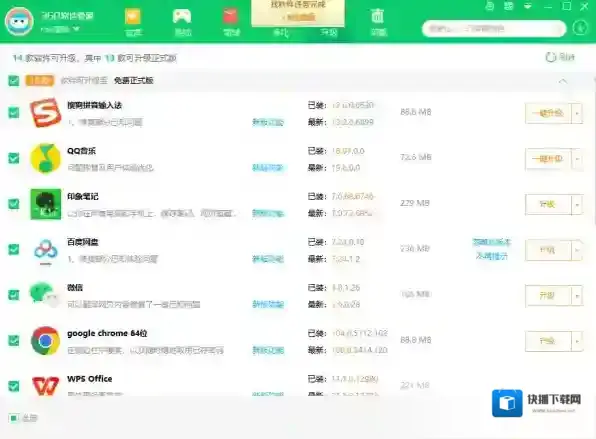
Task: Uncheck the 印象笔记 checkbox
Action: click(14, 204)
